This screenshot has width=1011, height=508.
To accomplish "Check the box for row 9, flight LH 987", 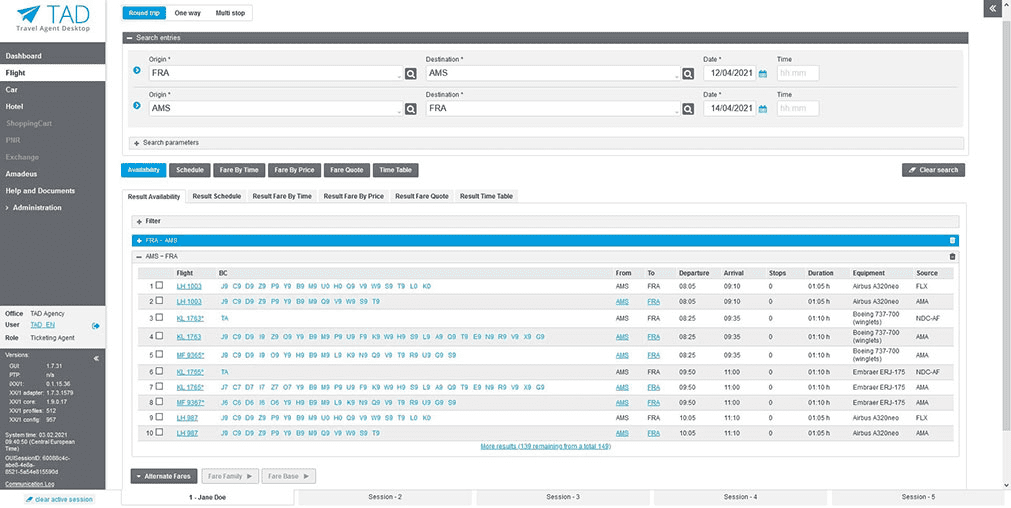I will click(x=158, y=417).
